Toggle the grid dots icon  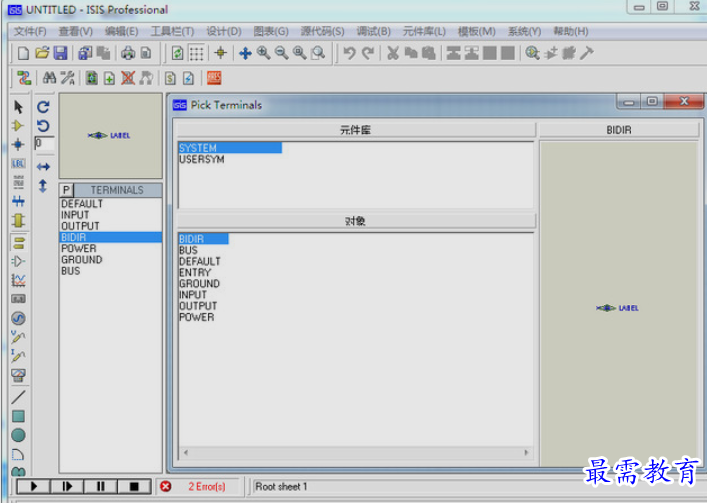point(196,53)
